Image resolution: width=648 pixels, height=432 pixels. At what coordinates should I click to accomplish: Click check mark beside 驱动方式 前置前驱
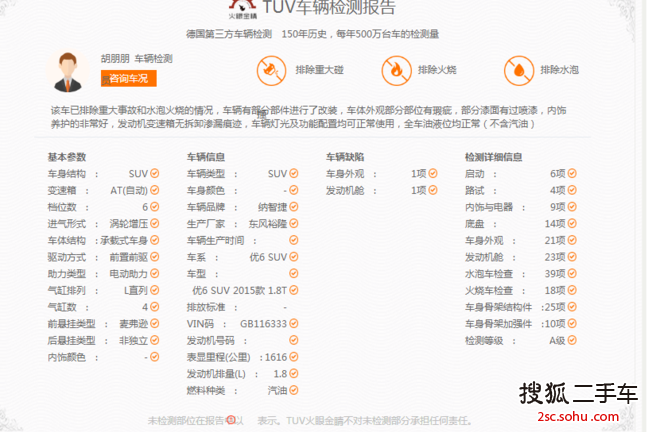[155, 257]
